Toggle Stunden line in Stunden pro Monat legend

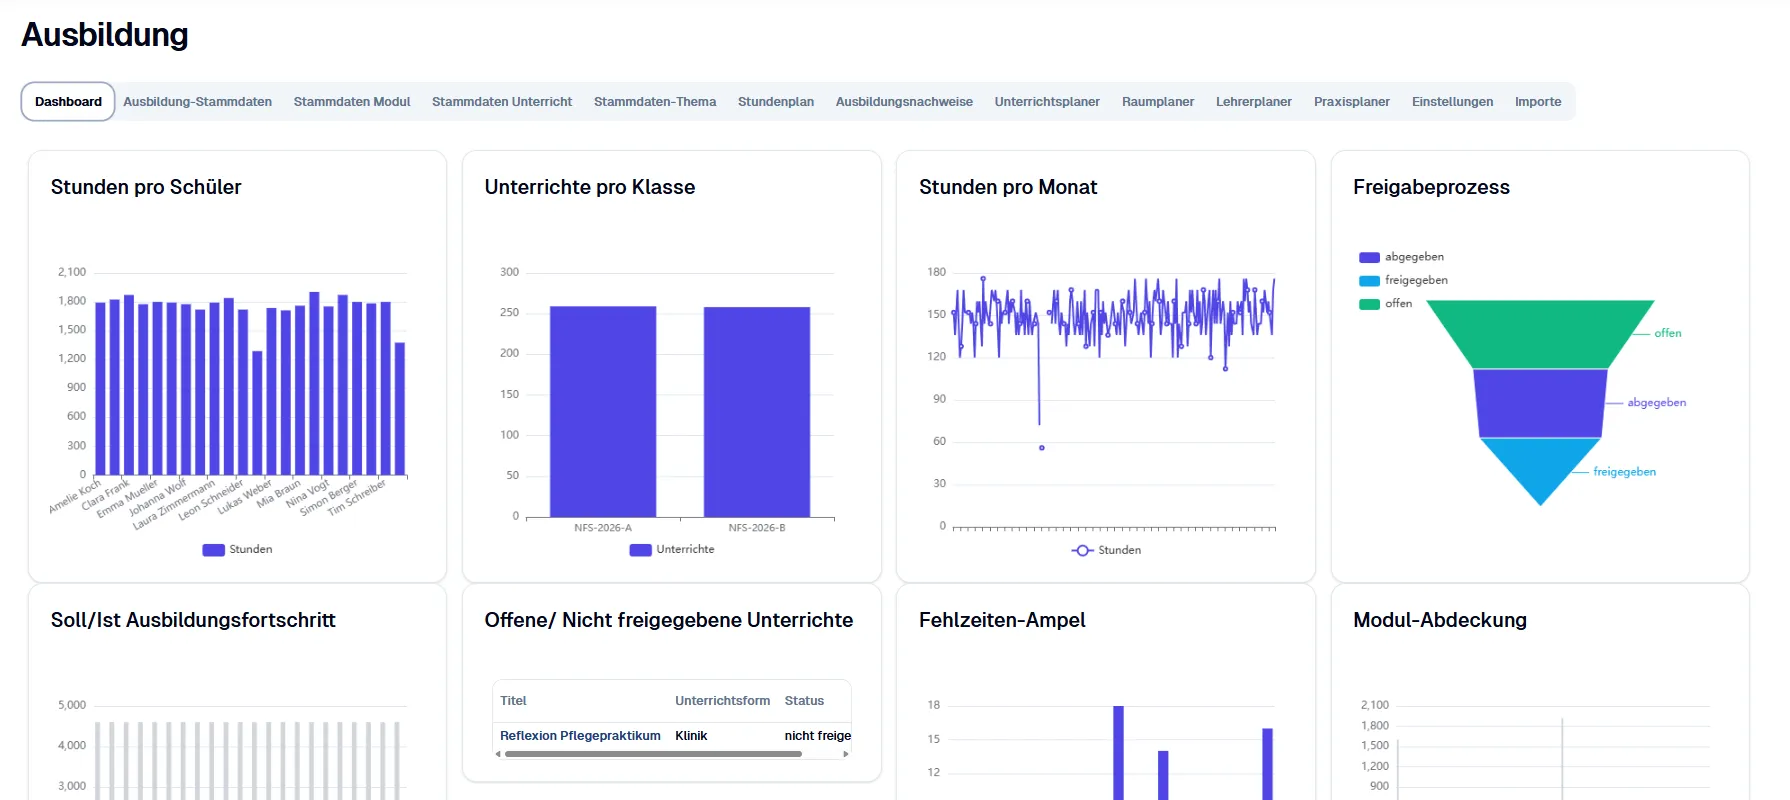point(1082,551)
